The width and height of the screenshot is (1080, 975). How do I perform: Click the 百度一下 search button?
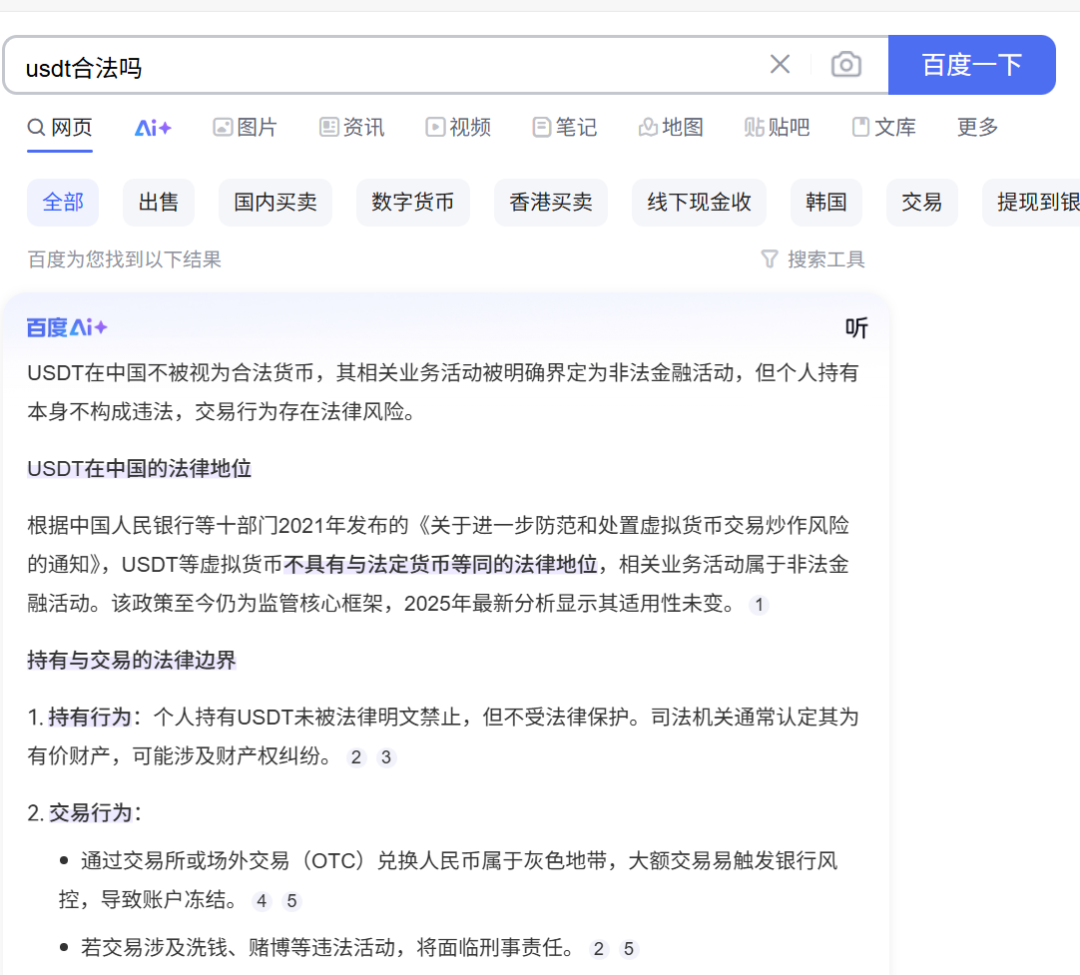(x=971, y=65)
